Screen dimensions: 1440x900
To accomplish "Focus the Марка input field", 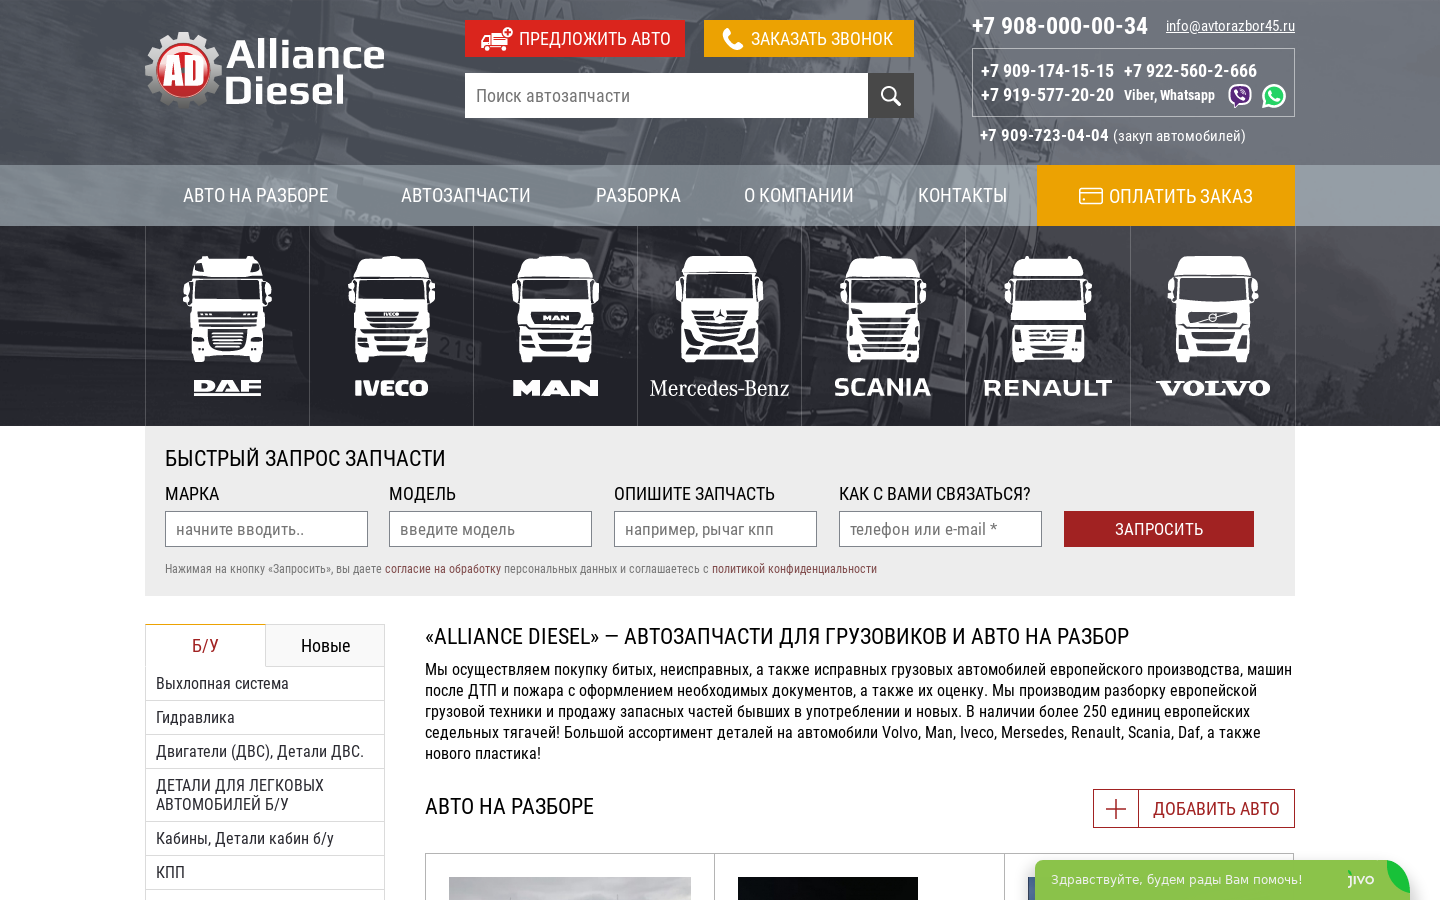I will tap(266, 529).
